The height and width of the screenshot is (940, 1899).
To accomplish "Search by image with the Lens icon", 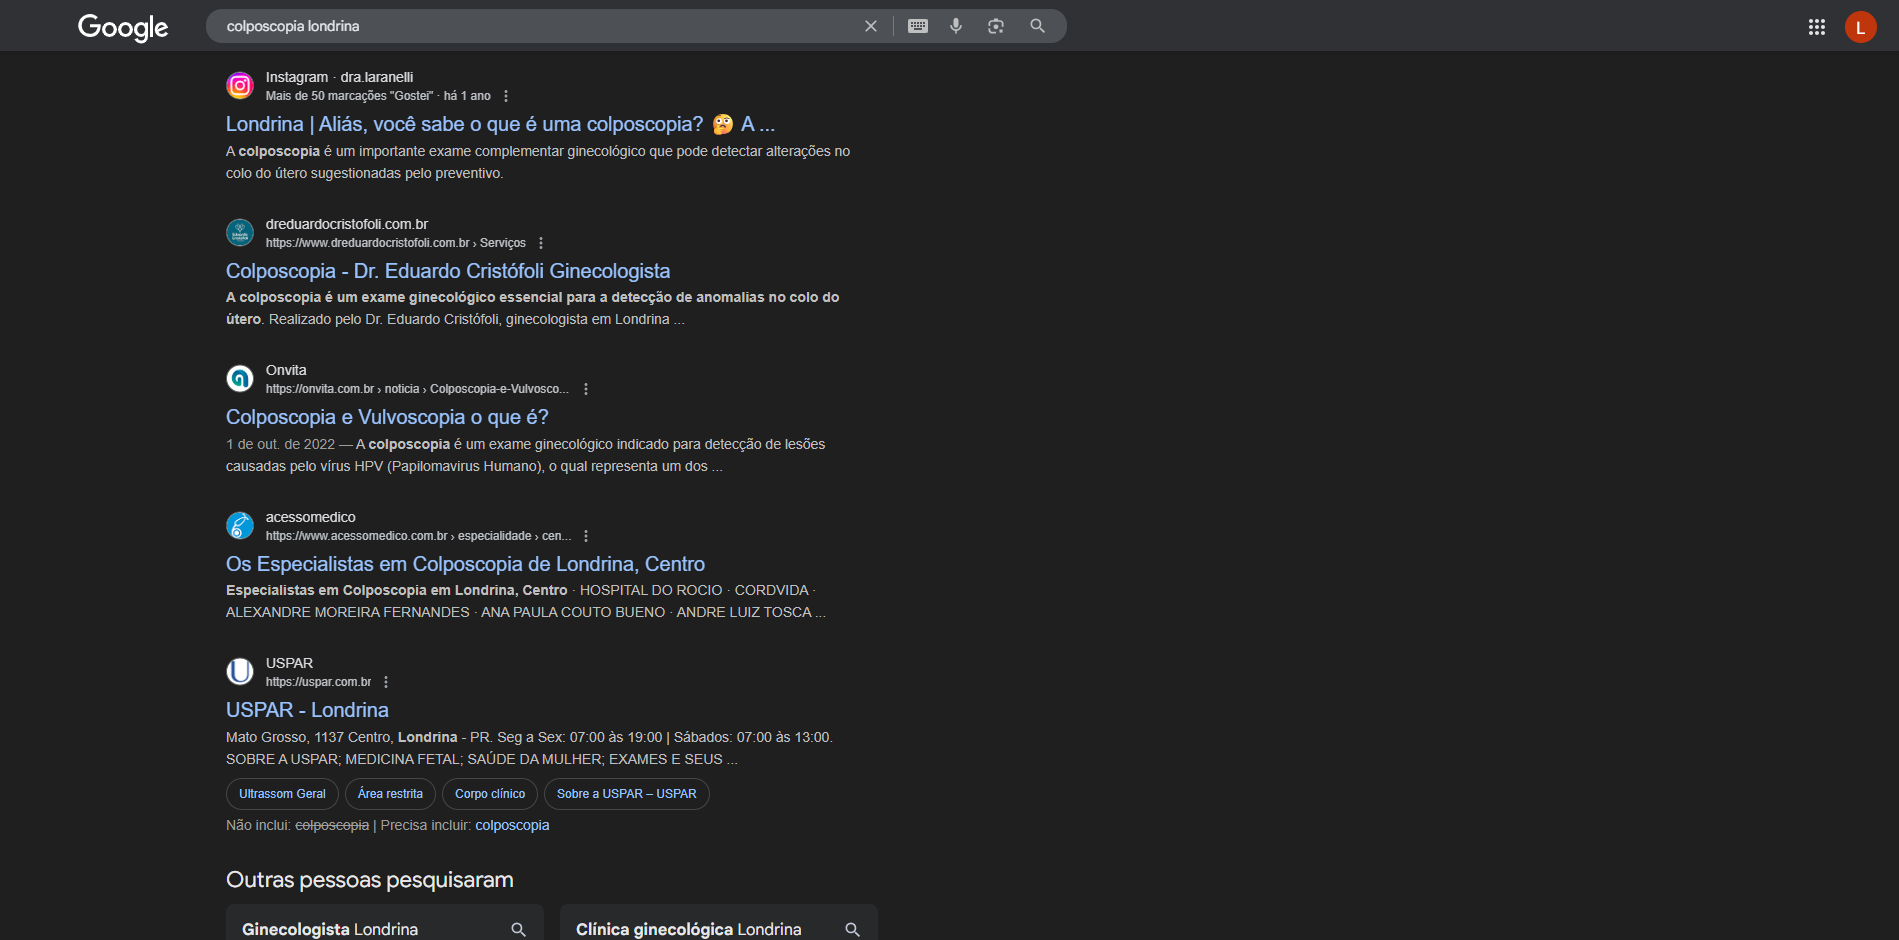I will pyautogui.click(x=996, y=26).
